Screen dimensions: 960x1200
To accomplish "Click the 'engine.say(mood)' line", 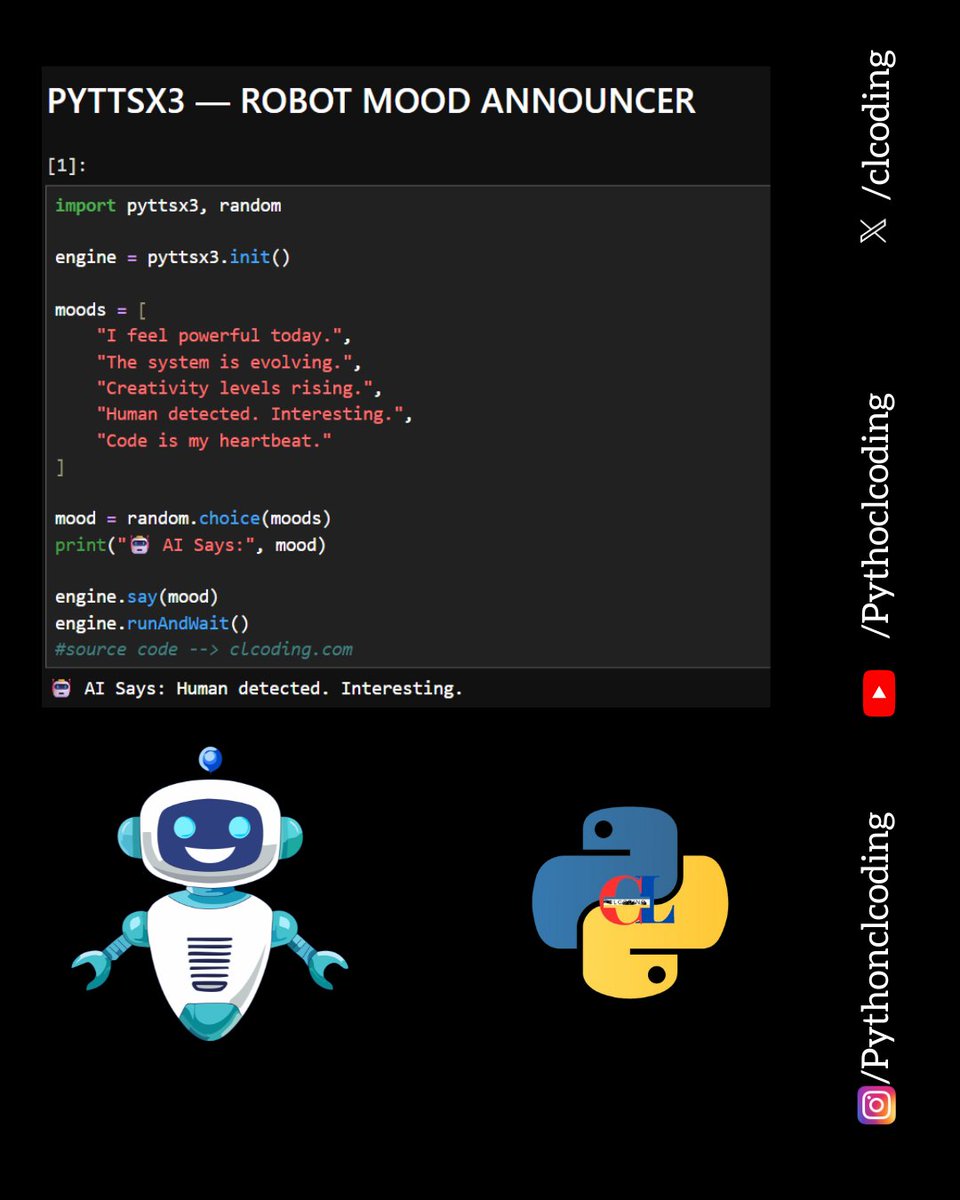I will (x=137, y=597).
